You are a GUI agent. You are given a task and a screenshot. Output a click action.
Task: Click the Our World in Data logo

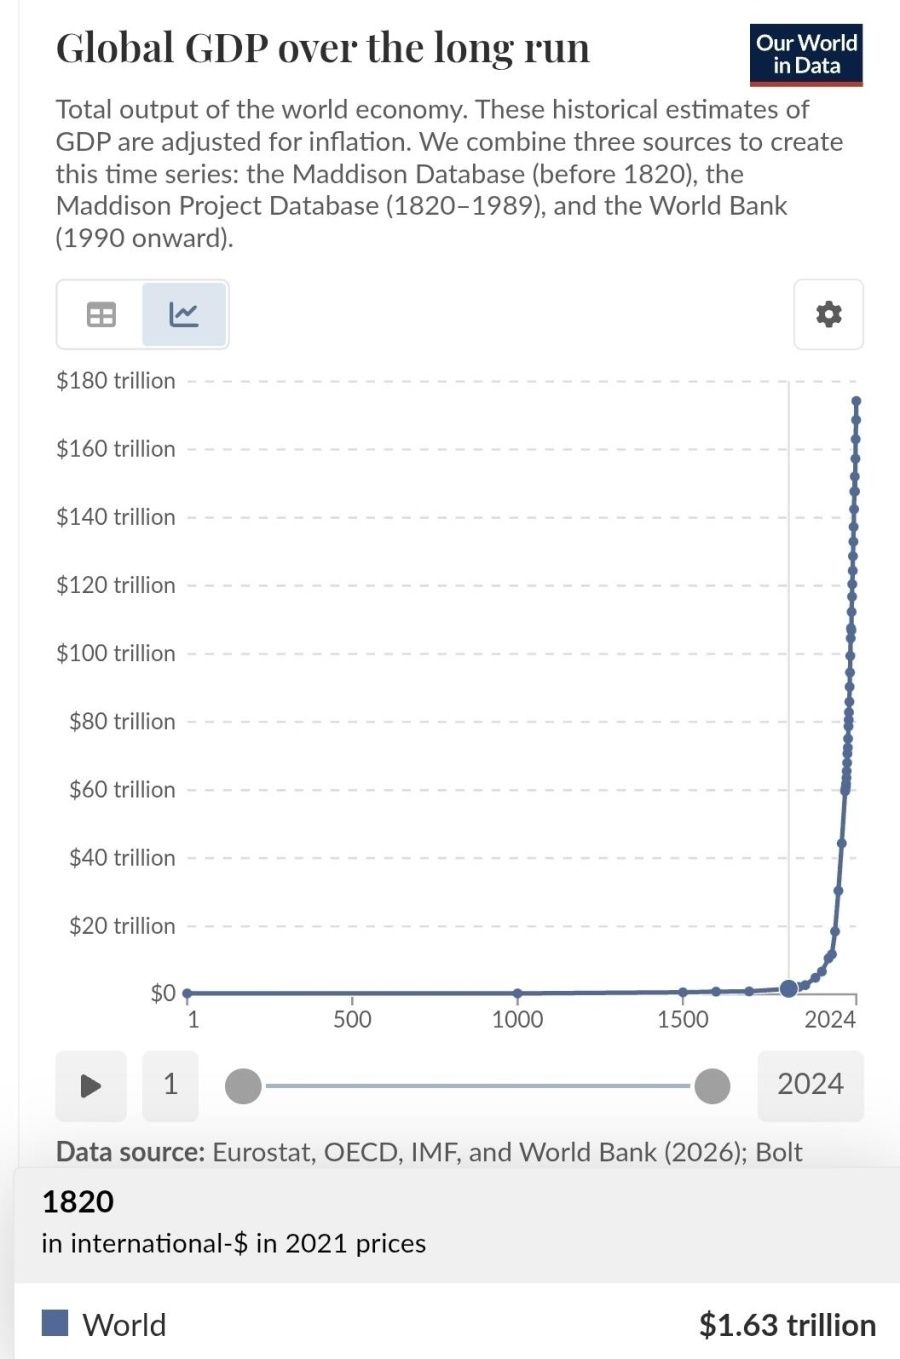tap(806, 55)
